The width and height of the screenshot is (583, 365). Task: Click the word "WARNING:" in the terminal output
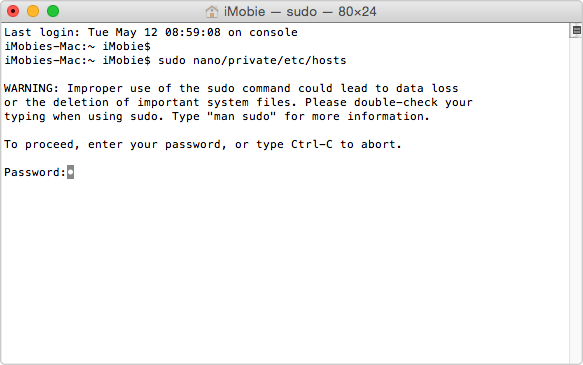[x=31, y=88]
